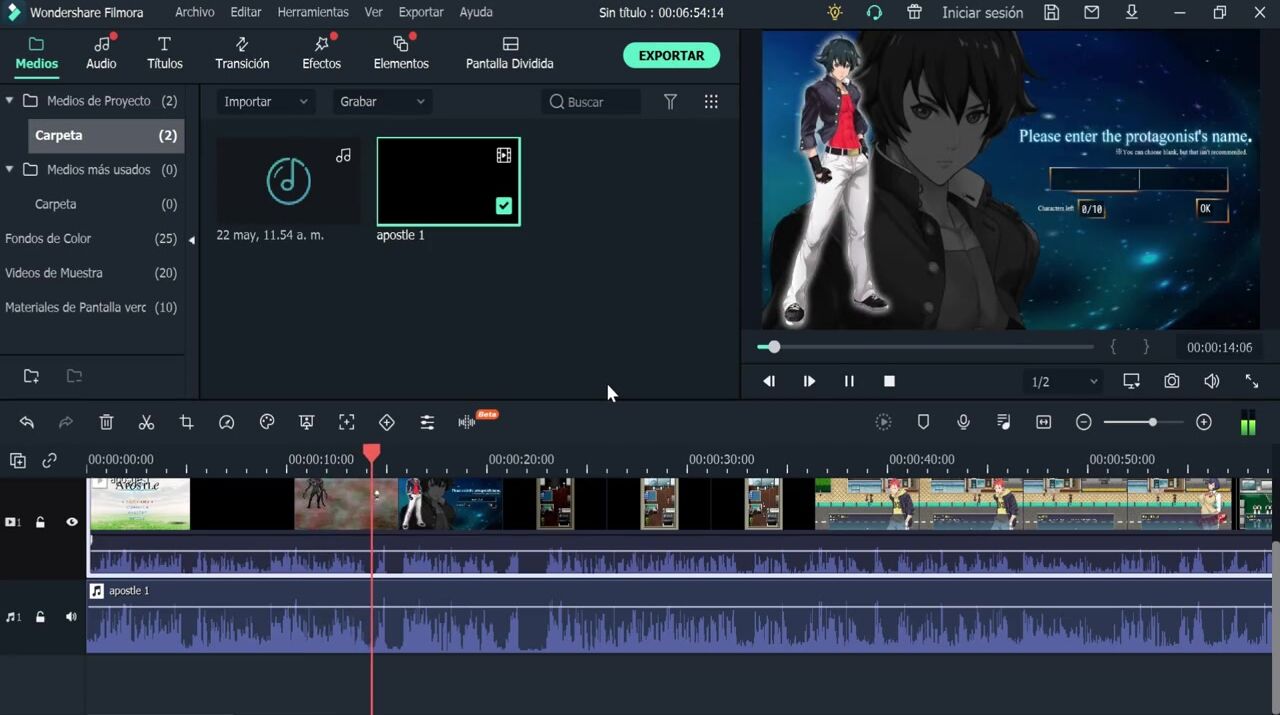Click preview playback progress slider
Screen dimensions: 1280x715
(925, 347)
